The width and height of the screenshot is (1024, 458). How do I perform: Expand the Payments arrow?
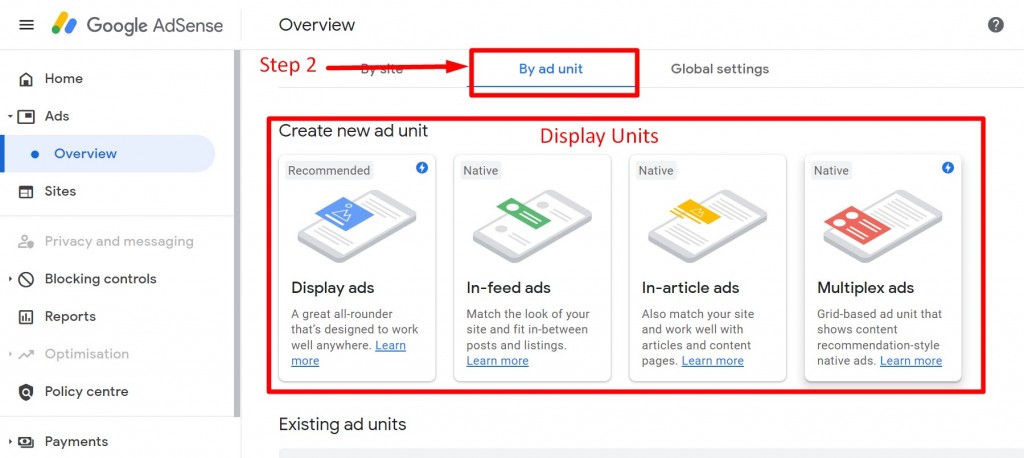pyautogui.click(x=10, y=442)
